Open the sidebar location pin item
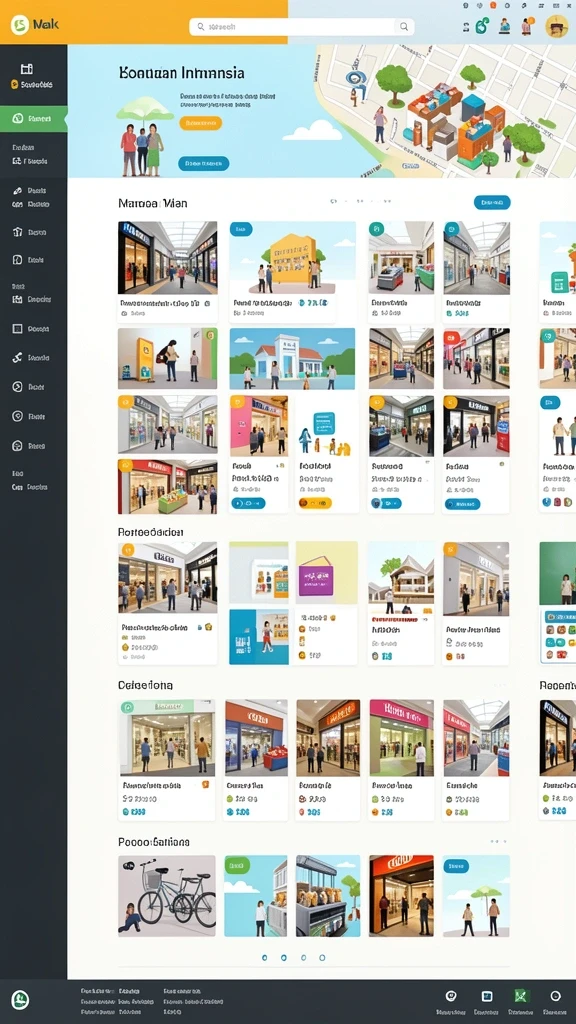576x1024 pixels. click(x=18, y=416)
